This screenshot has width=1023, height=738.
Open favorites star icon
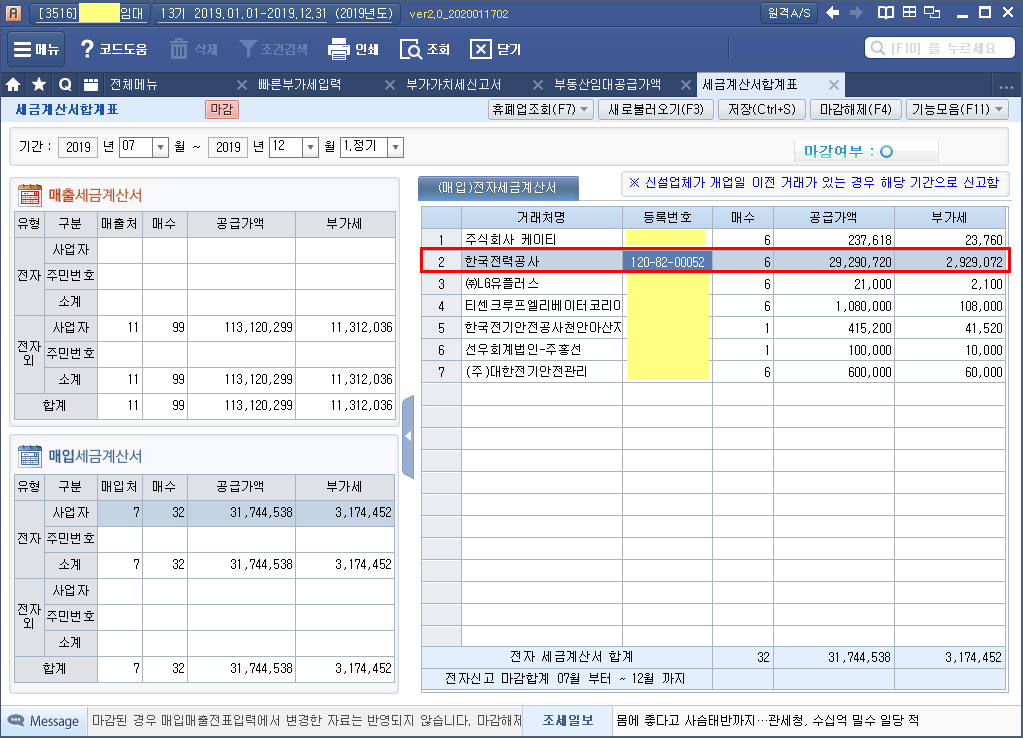tap(39, 85)
